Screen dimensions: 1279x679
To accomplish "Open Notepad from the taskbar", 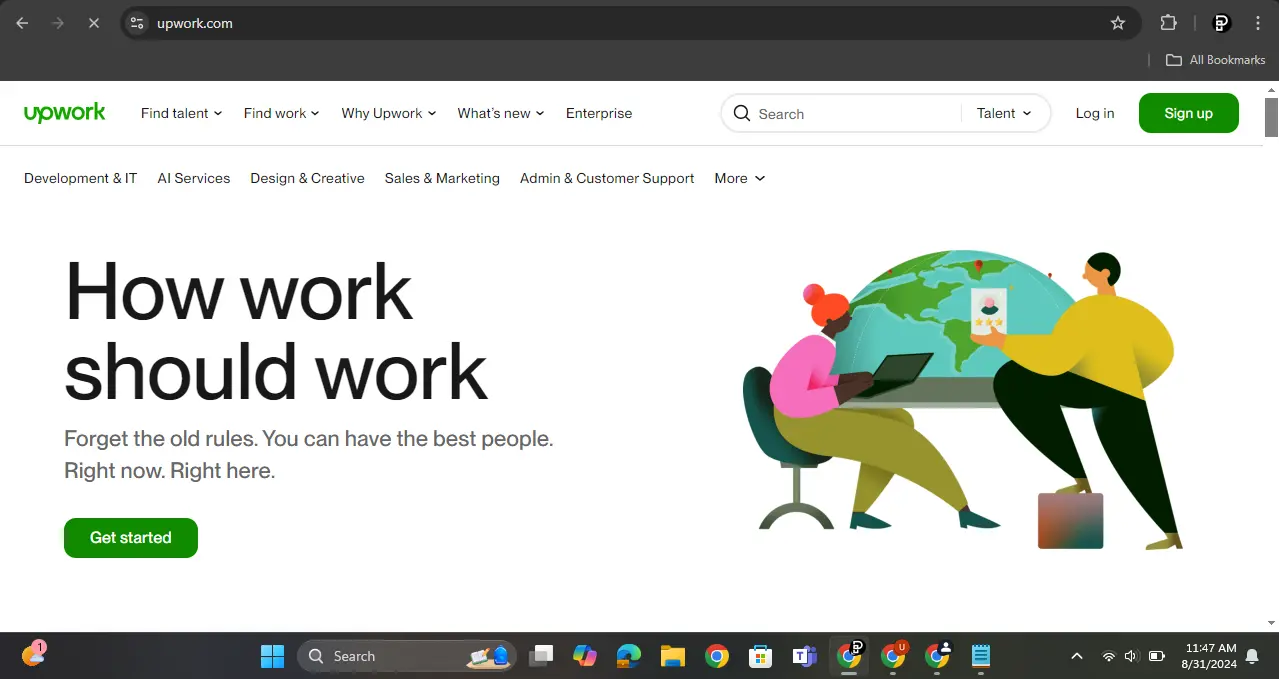I will [x=981, y=656].
